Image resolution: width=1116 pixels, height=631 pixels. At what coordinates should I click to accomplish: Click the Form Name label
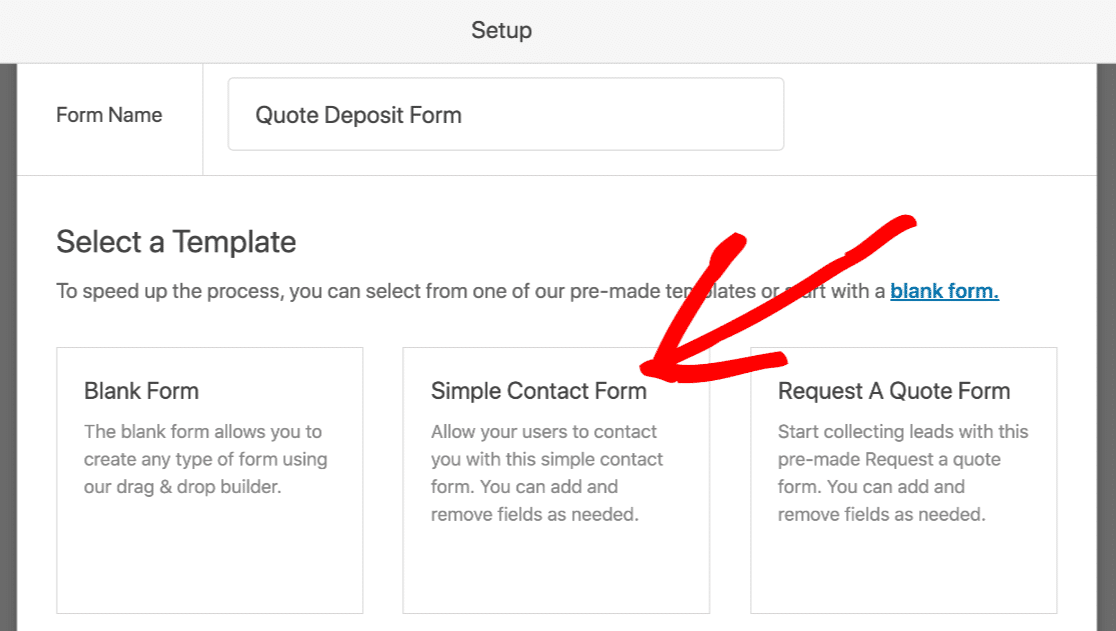109,115
